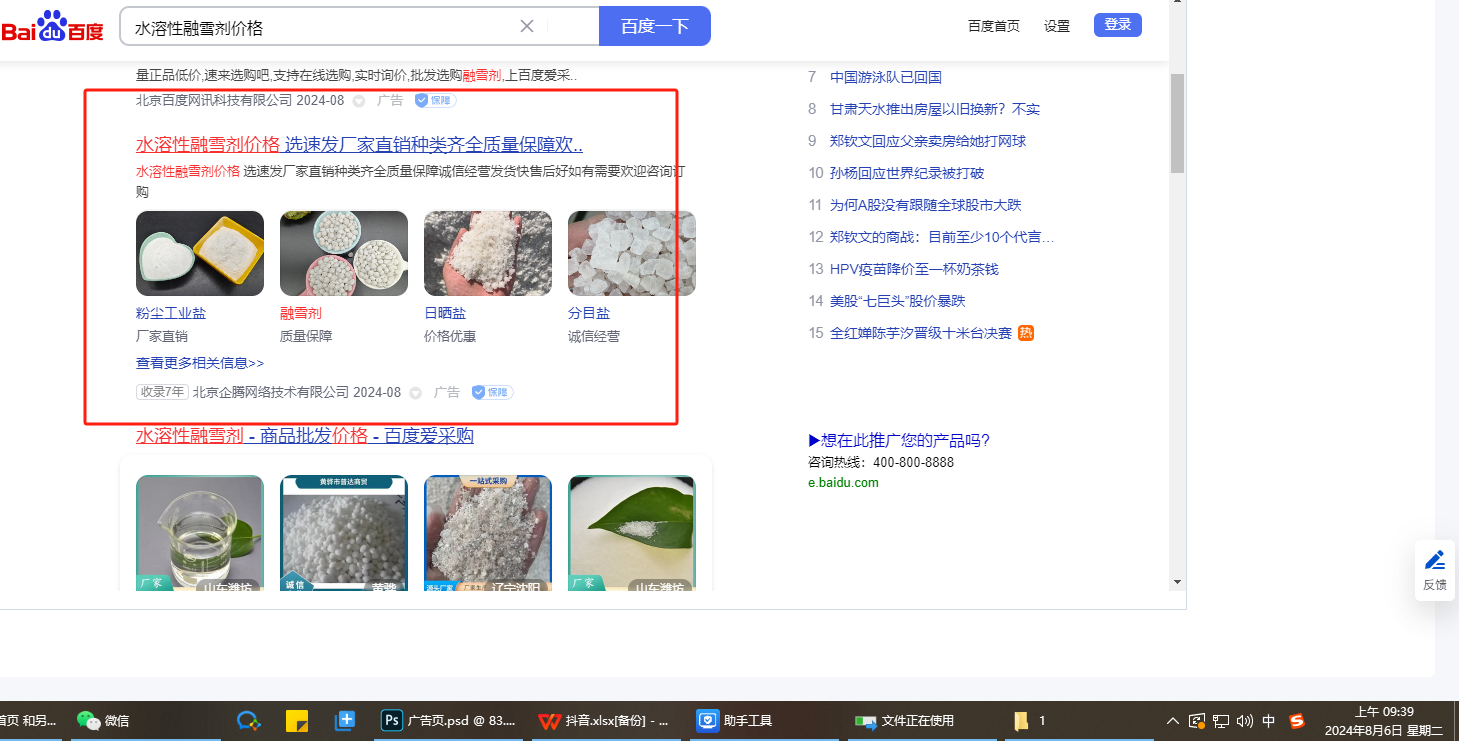Clear the search box with the X icon
The width and height of the screenshot is (1459, 741).
tap(527, 26)
